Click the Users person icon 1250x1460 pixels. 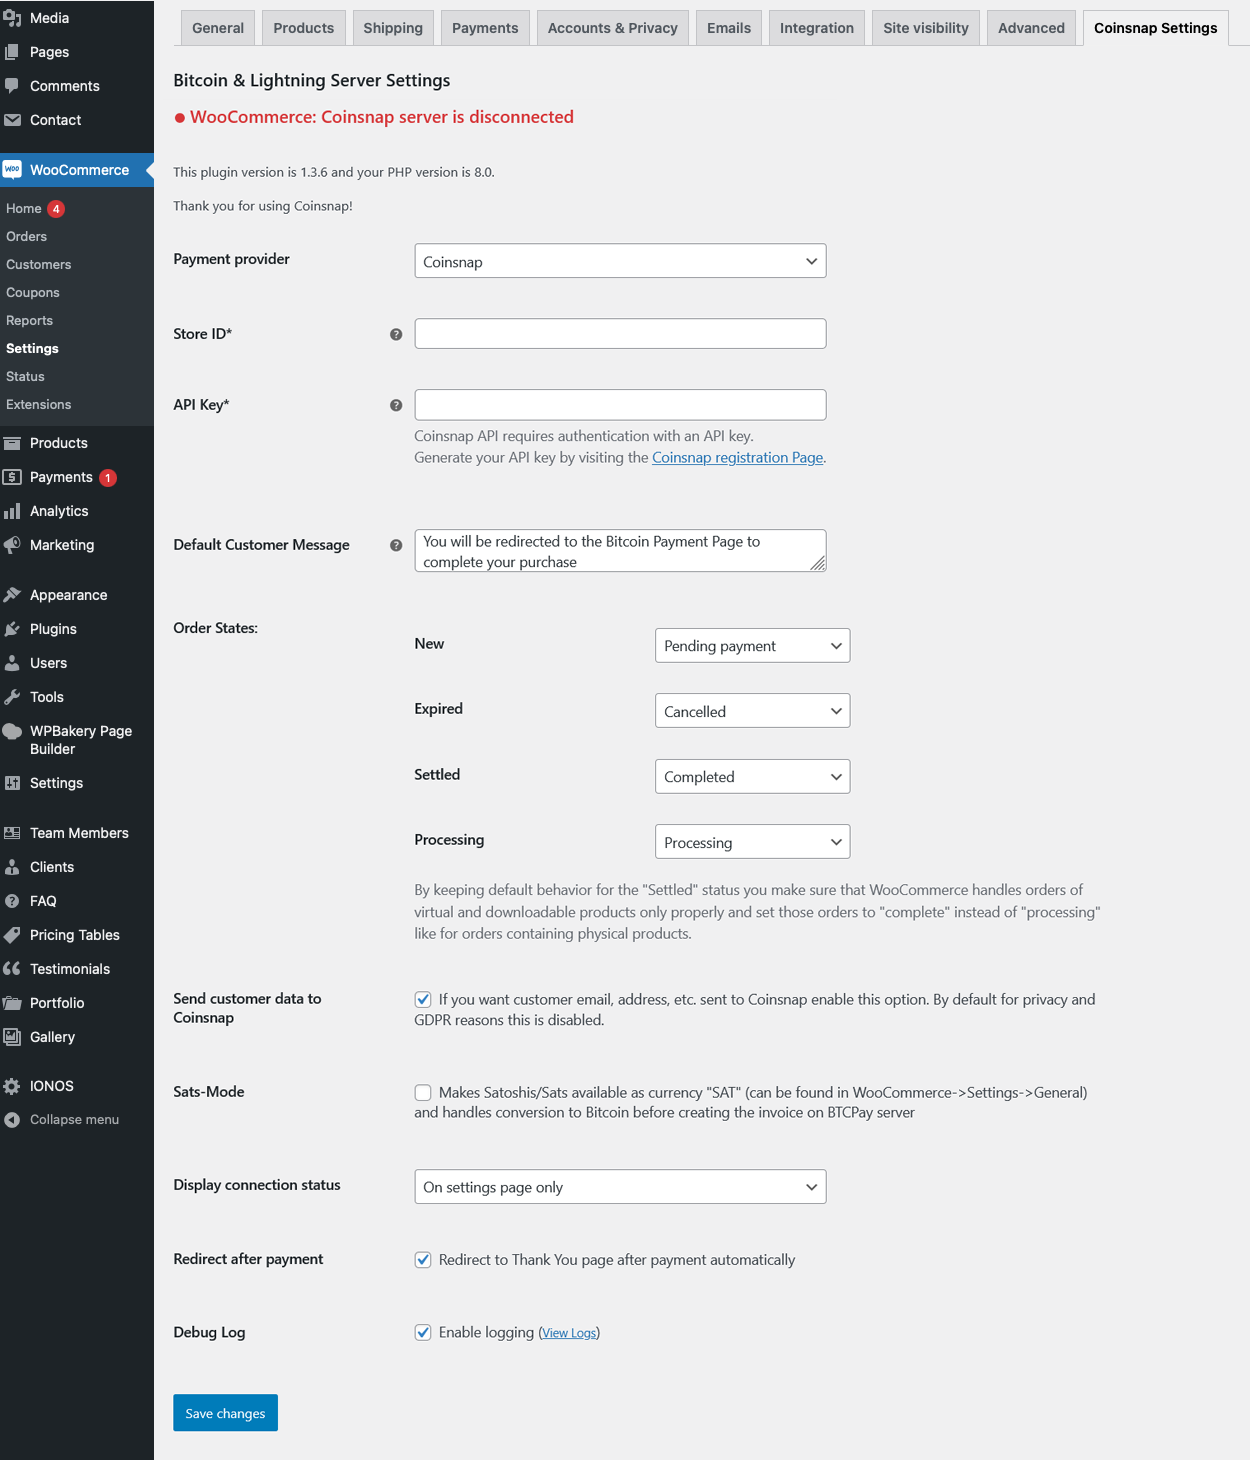coord(12,663)
